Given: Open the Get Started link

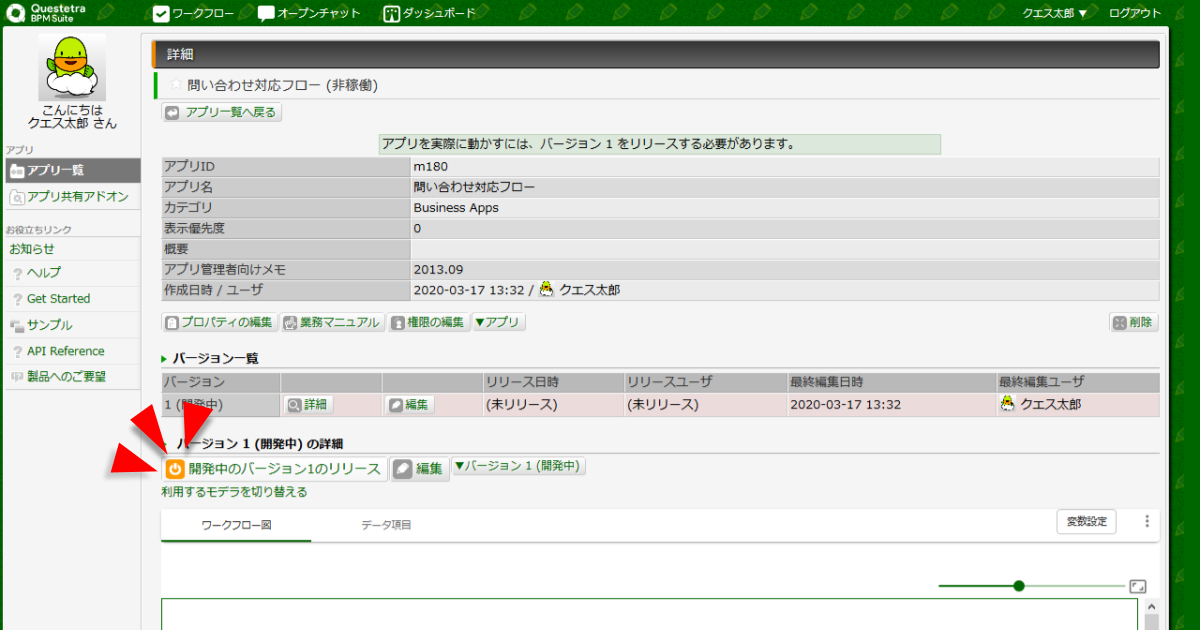Looking at the screenshot, I should 58,299.
